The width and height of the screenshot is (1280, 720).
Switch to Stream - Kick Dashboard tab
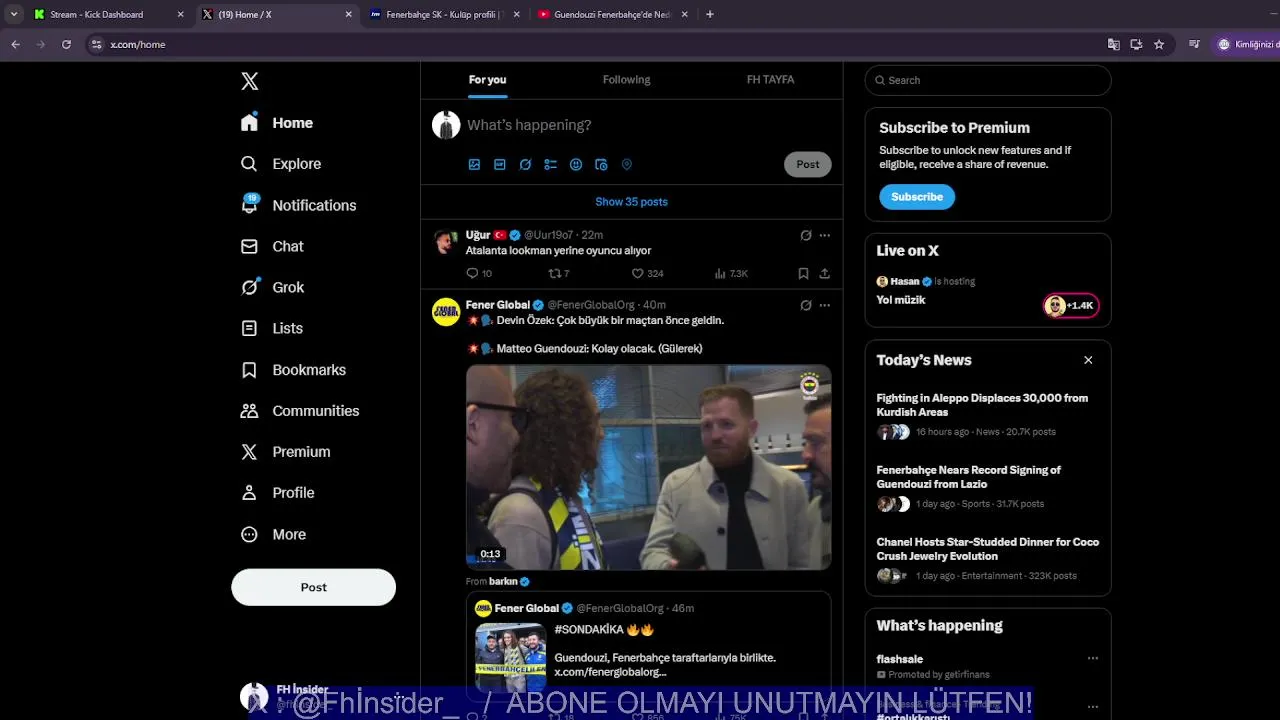click(x=109, y=14)
